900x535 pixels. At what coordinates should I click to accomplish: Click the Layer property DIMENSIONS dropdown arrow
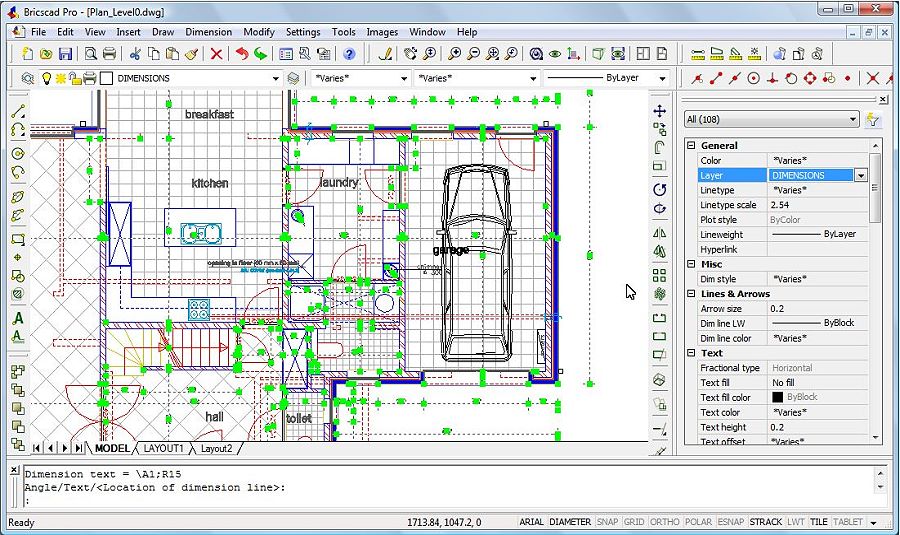(860, 175)
